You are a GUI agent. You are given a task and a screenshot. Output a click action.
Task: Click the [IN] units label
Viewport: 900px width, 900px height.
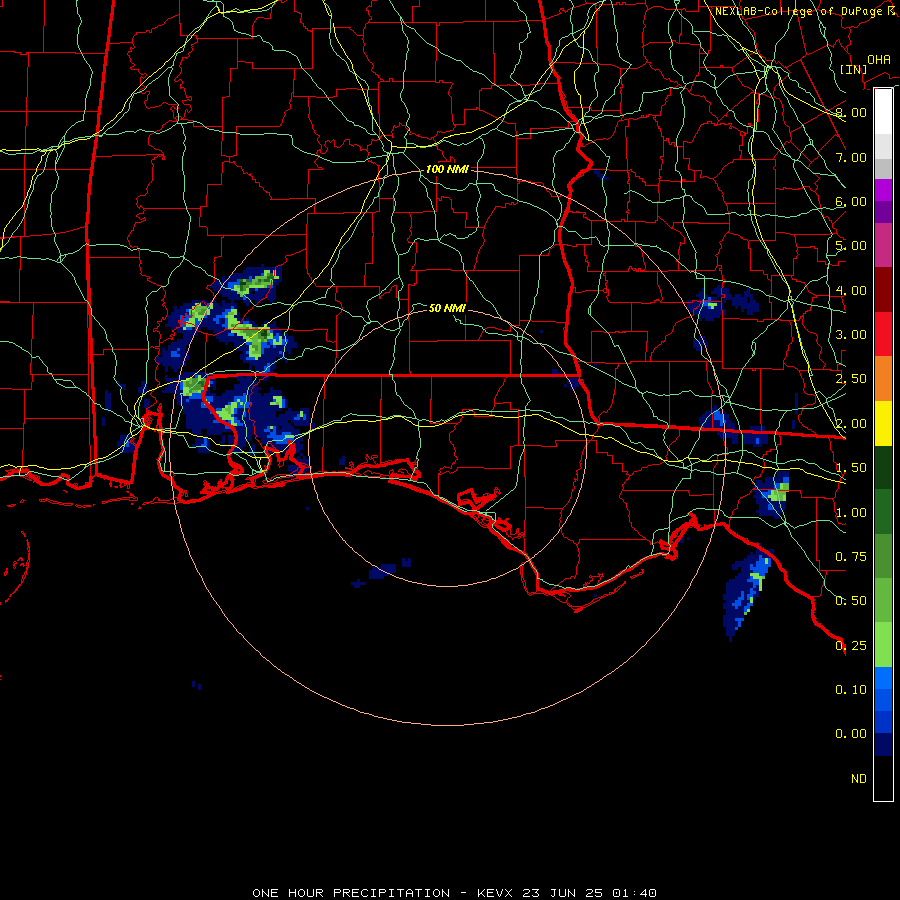853,69
